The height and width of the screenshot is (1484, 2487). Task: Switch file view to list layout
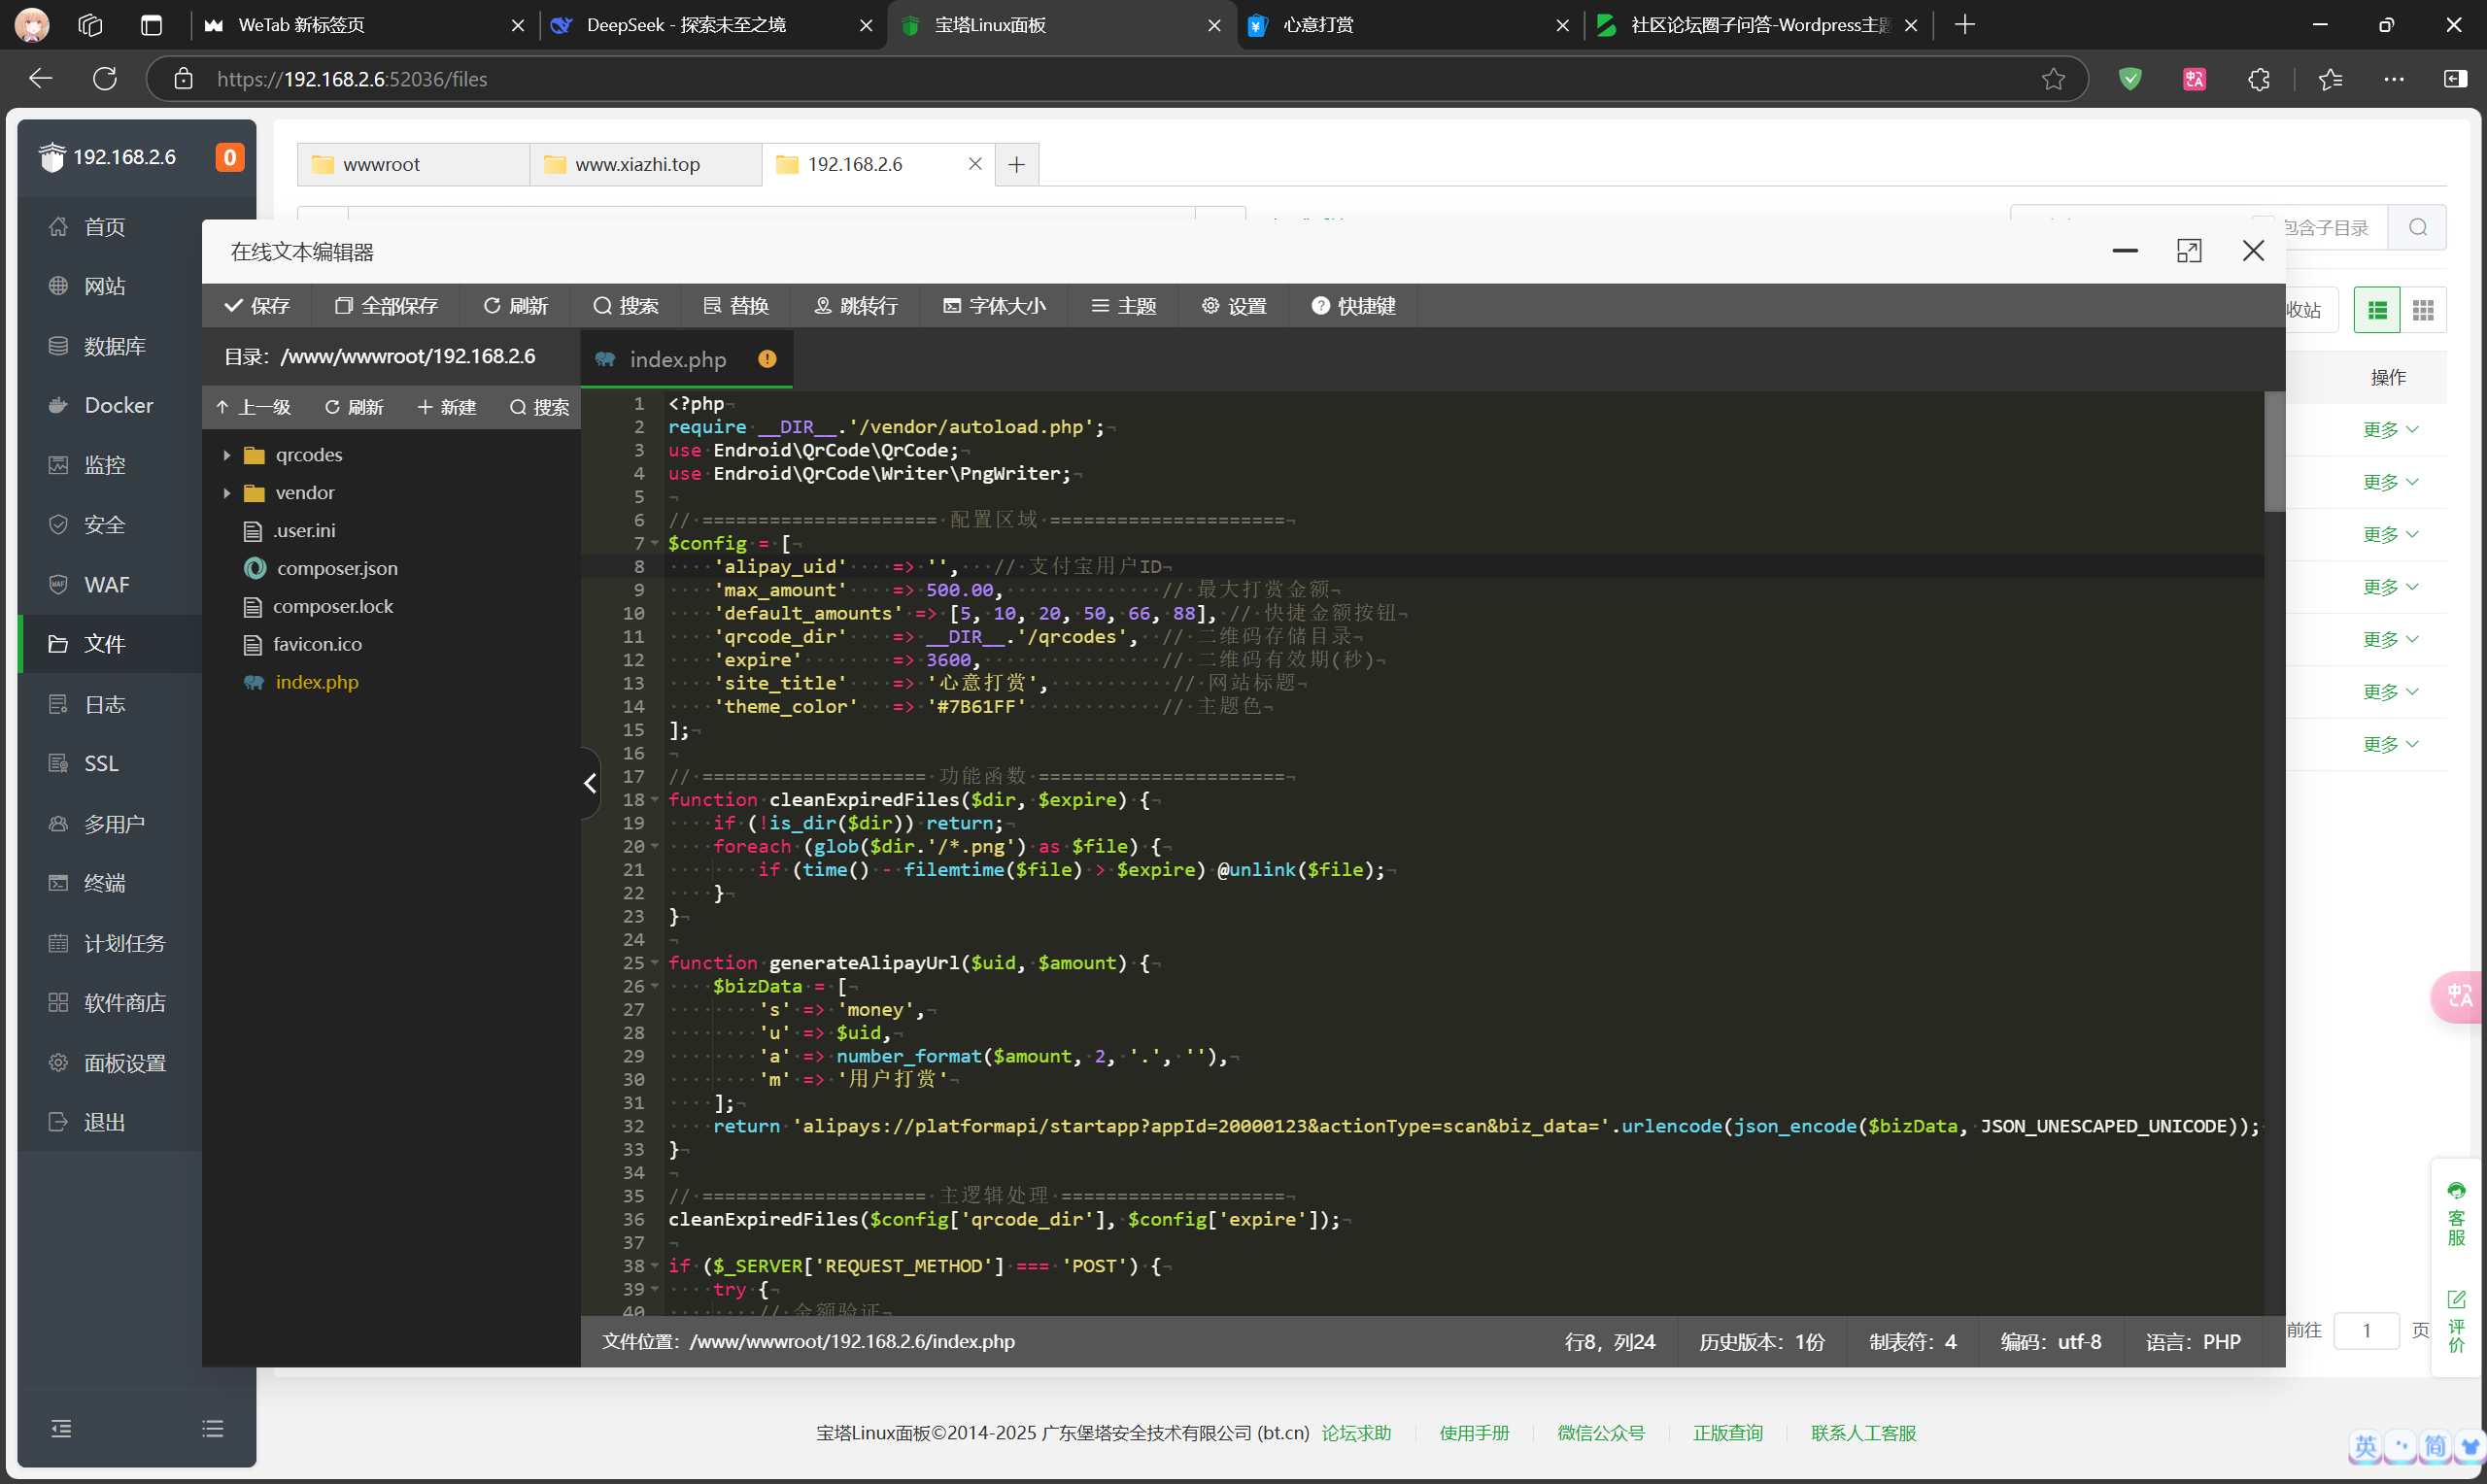2377,311
